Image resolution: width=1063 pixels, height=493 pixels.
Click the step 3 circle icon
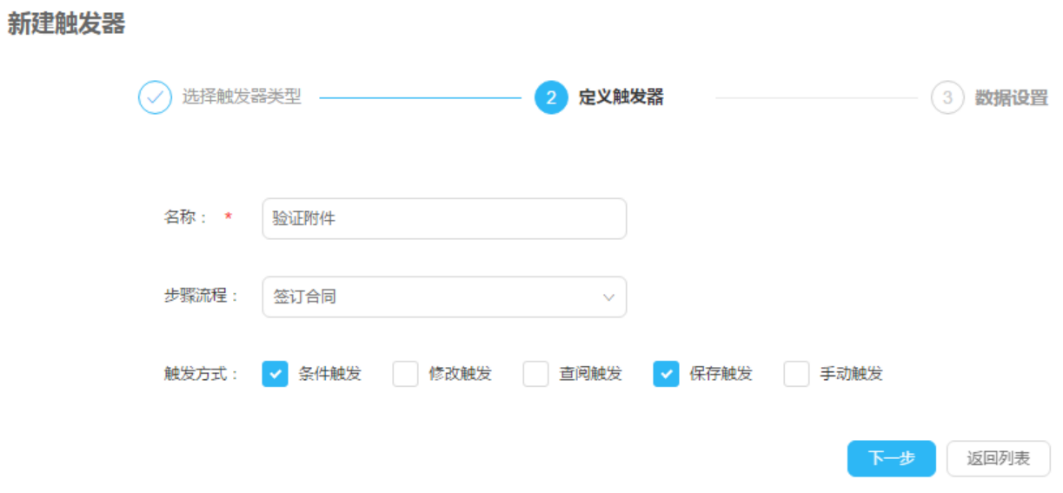coord(947,98)
